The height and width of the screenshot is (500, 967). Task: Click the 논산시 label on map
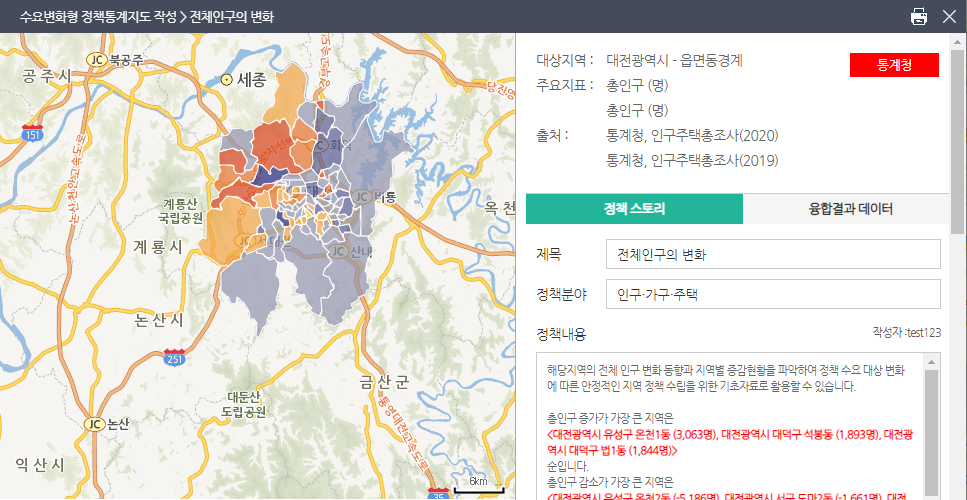point(159,320)
